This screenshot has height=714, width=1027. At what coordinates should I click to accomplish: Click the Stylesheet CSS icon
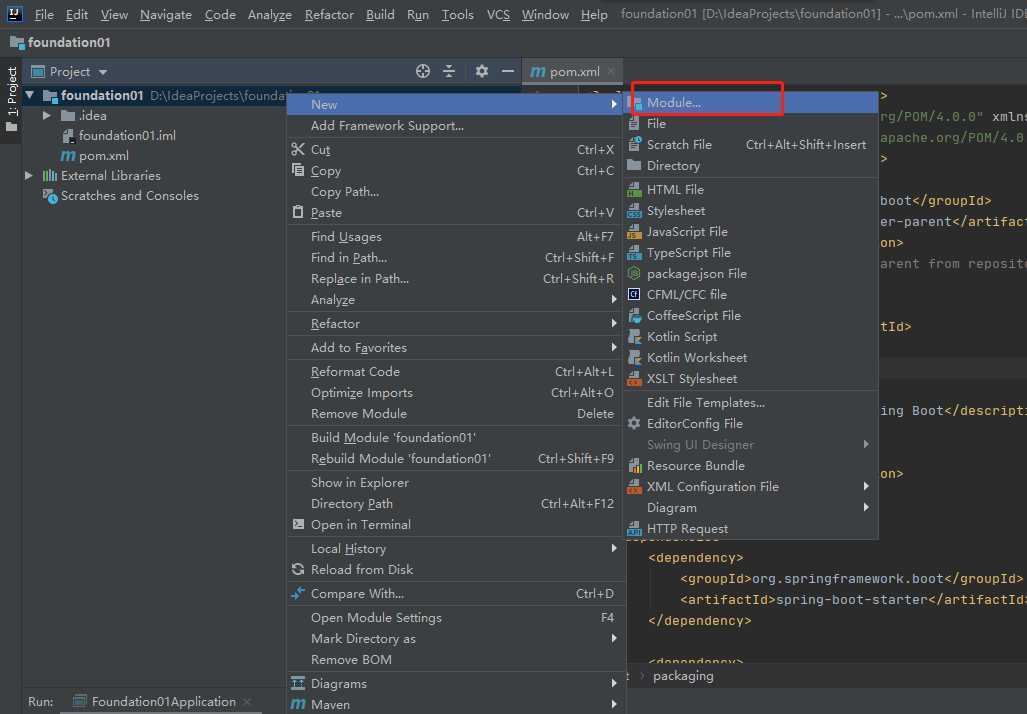click(634, 210)
